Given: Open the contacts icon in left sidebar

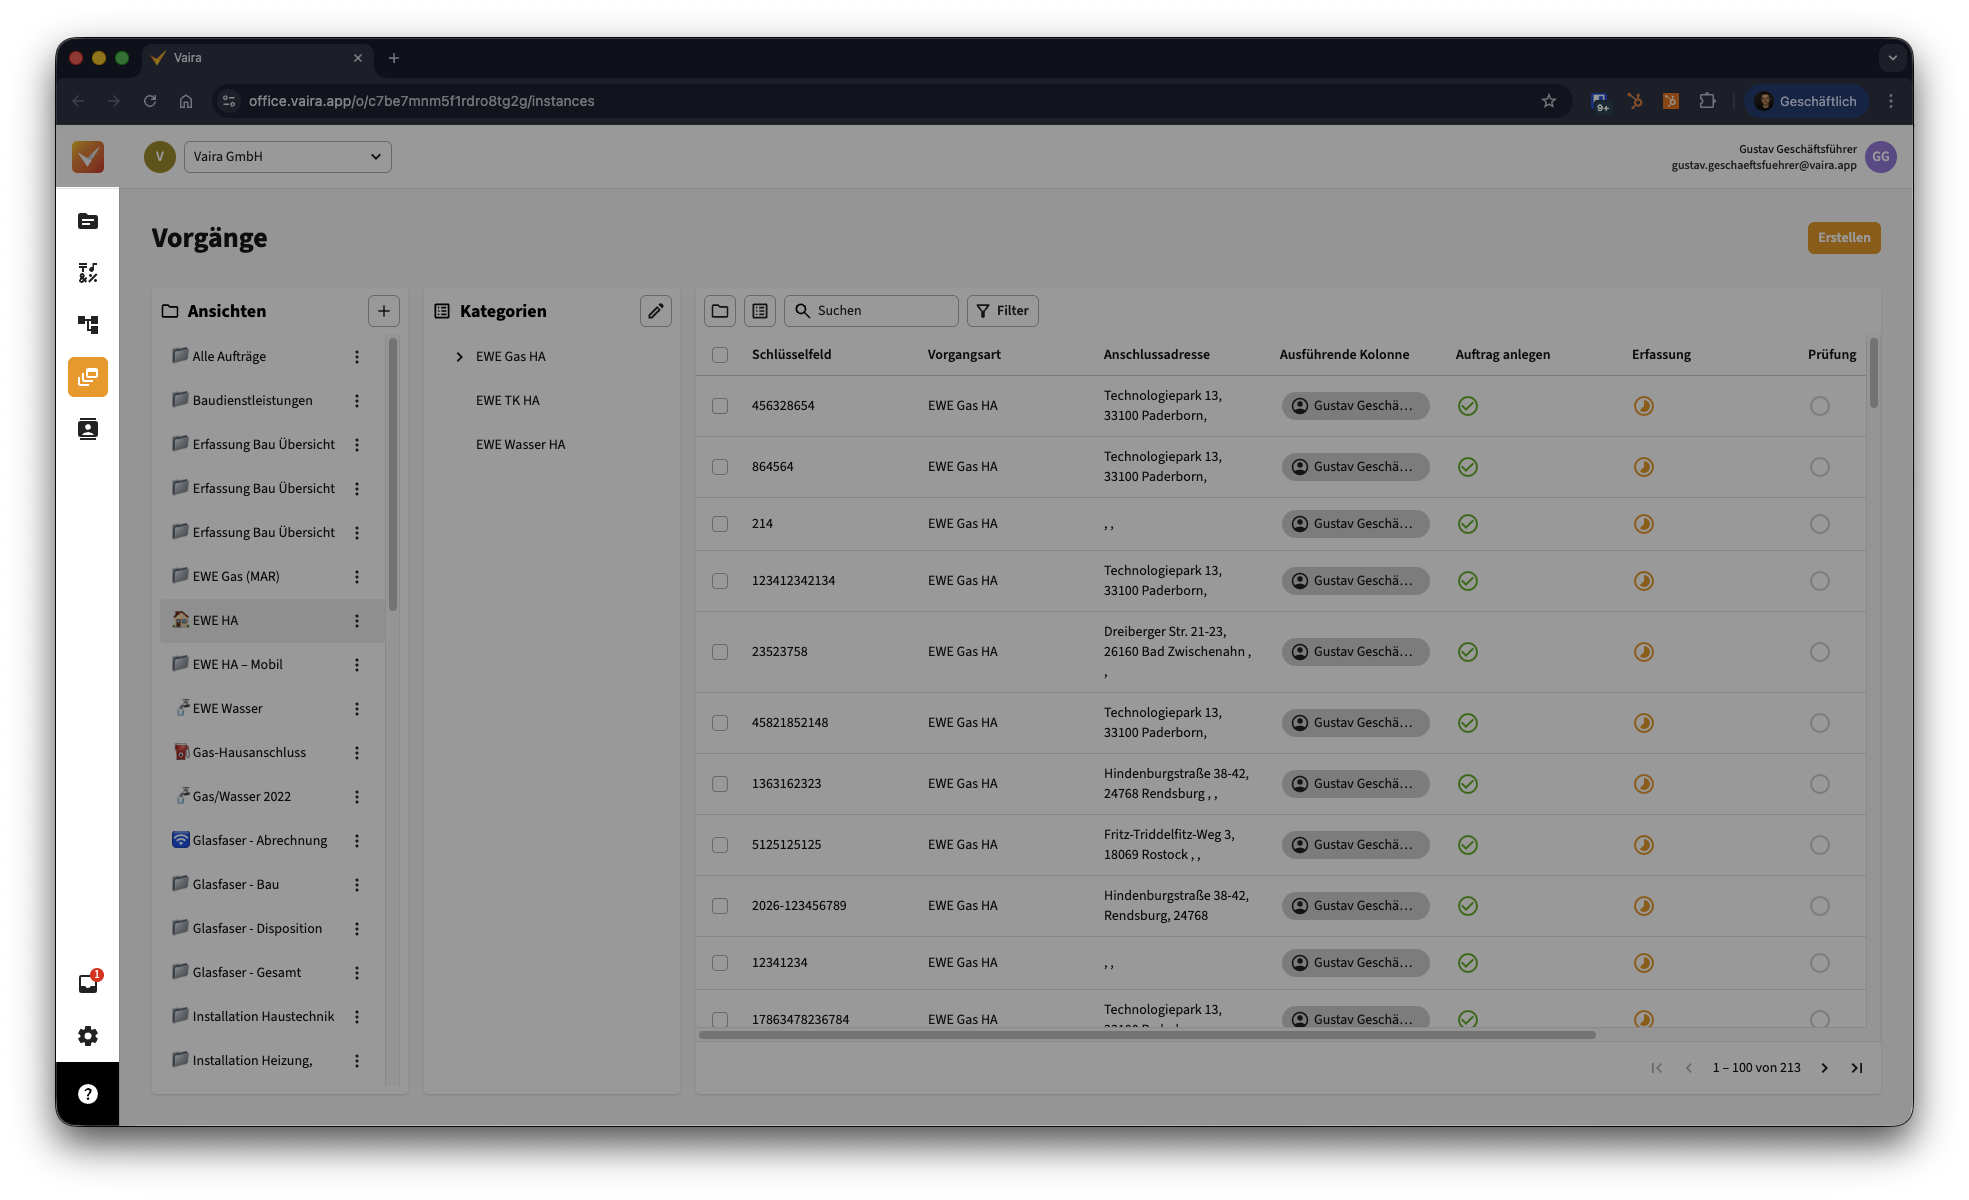Looking at the screenshot, I should [88, 429].
